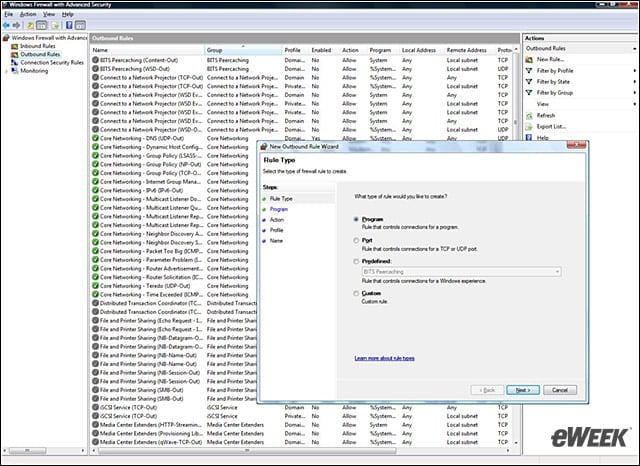Viewport: 640px width, 466px height.
Task: Select the Profile step in wizard steps
Action: [276, 230]
